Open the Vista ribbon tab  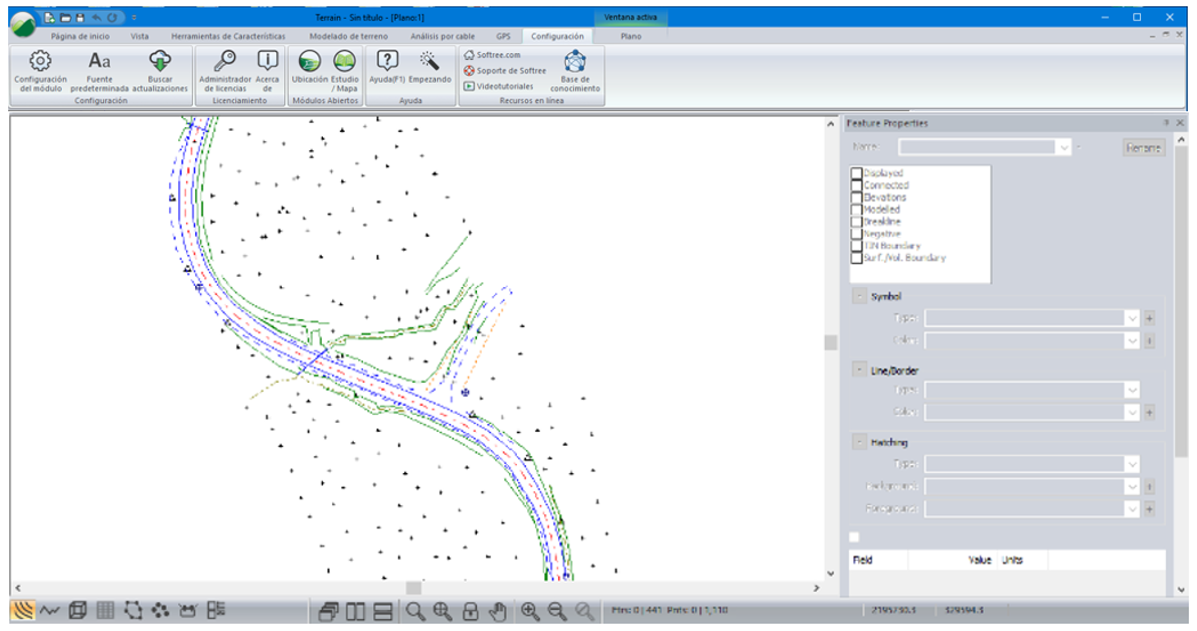139,36
